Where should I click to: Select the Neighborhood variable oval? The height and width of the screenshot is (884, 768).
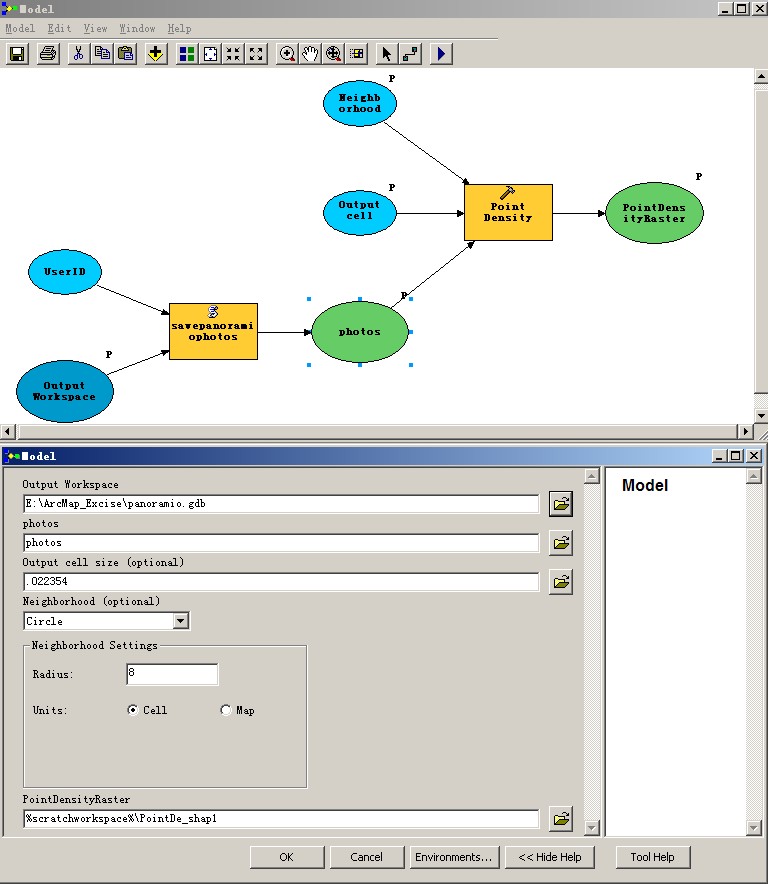(x=360, y=103)
